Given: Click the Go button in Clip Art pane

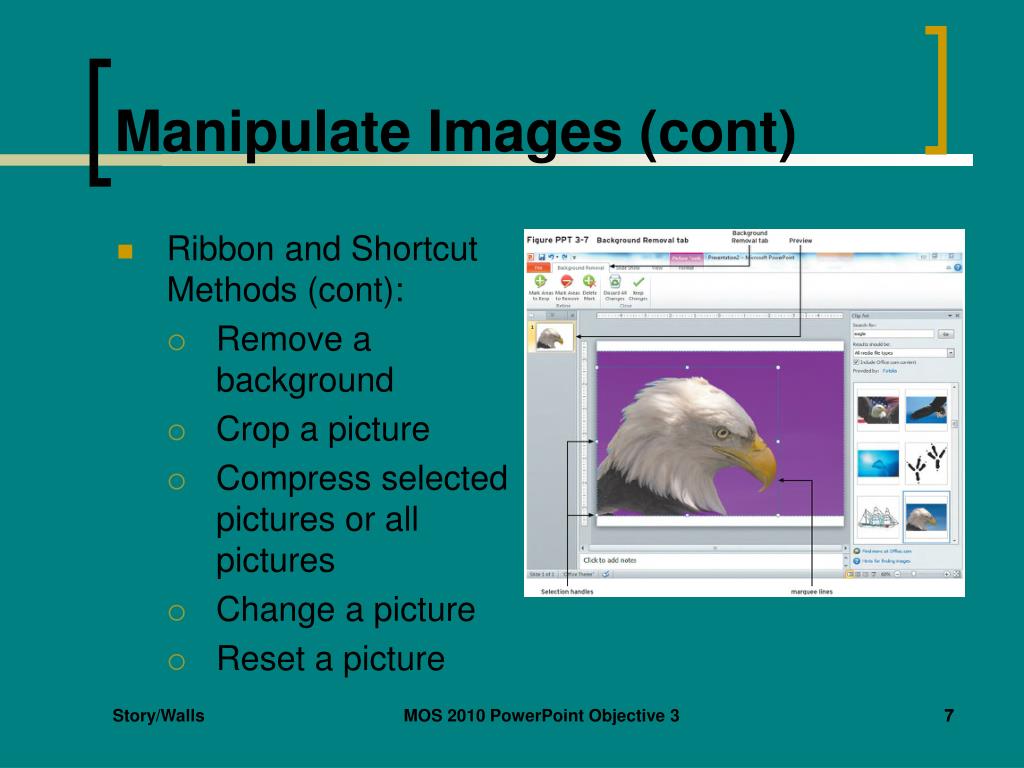Looking at the screenshot, I should pos(946,334).
